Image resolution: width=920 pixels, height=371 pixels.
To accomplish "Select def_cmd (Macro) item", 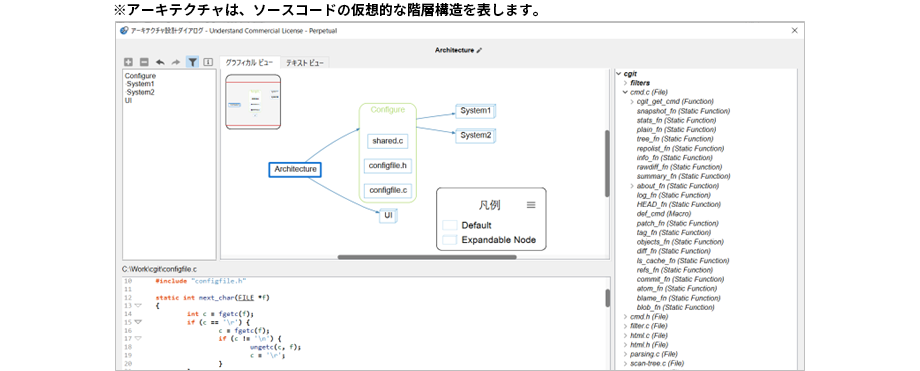I will [664, 214].
